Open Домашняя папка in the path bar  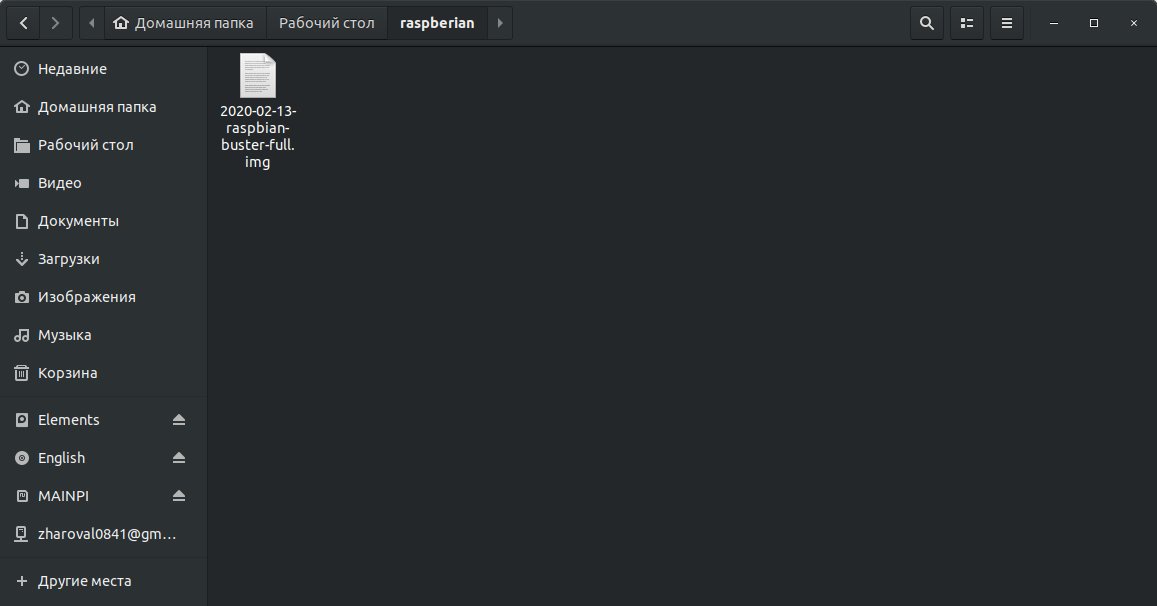184,23
